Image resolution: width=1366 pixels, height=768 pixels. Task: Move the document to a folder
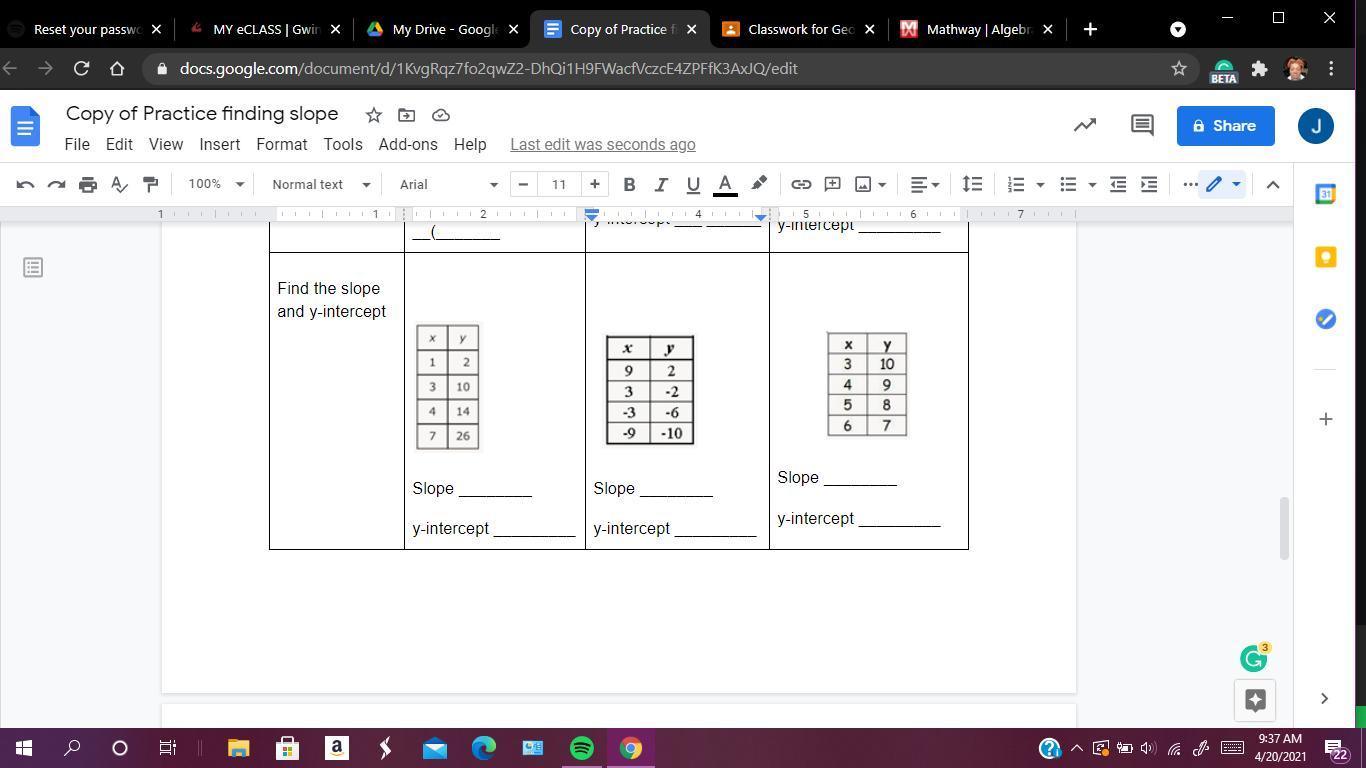(x=406, y=115)
